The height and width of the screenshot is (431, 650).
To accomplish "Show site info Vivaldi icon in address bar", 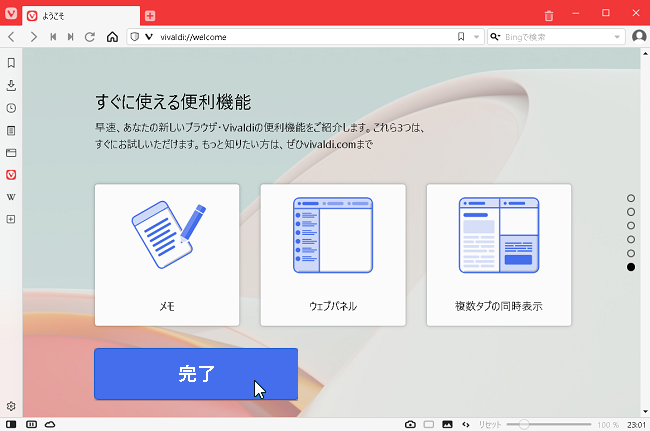I will (149, 37).
